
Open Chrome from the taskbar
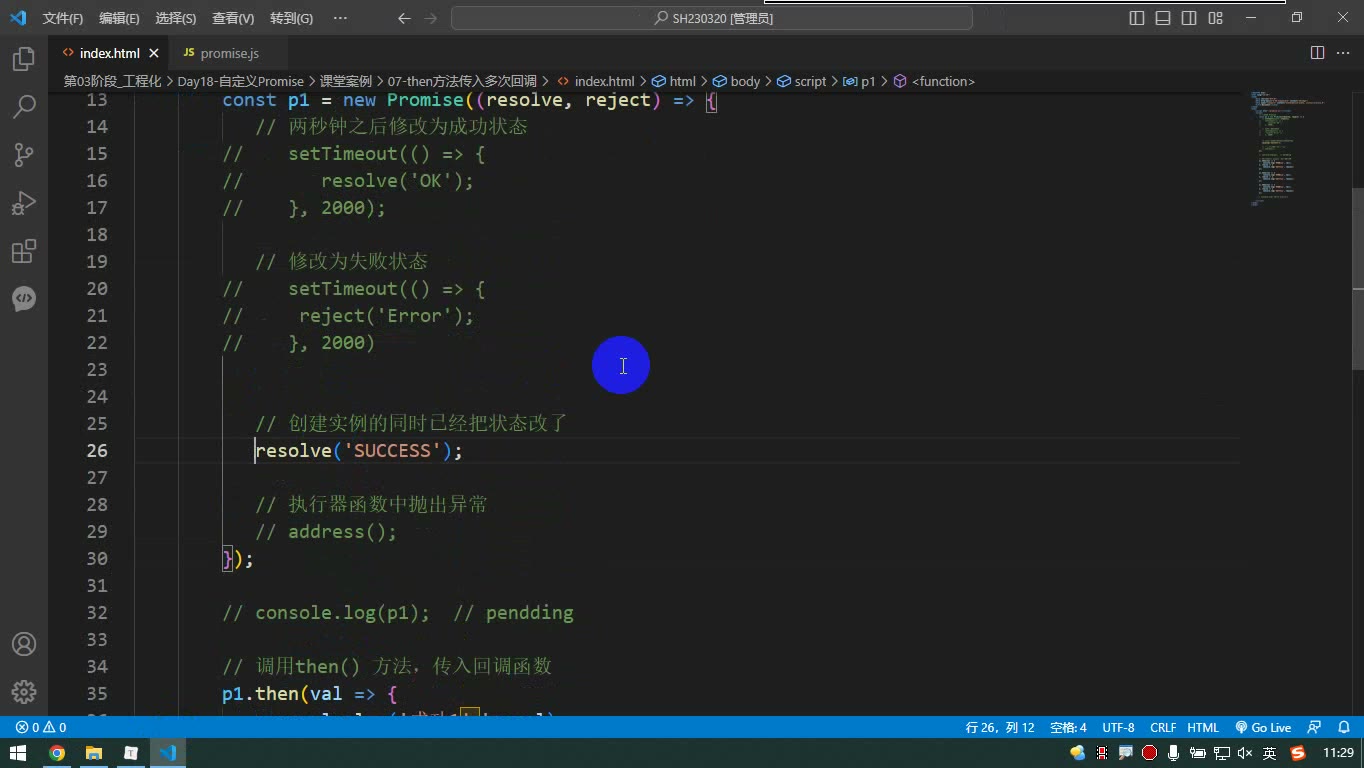tap(57, 753)
